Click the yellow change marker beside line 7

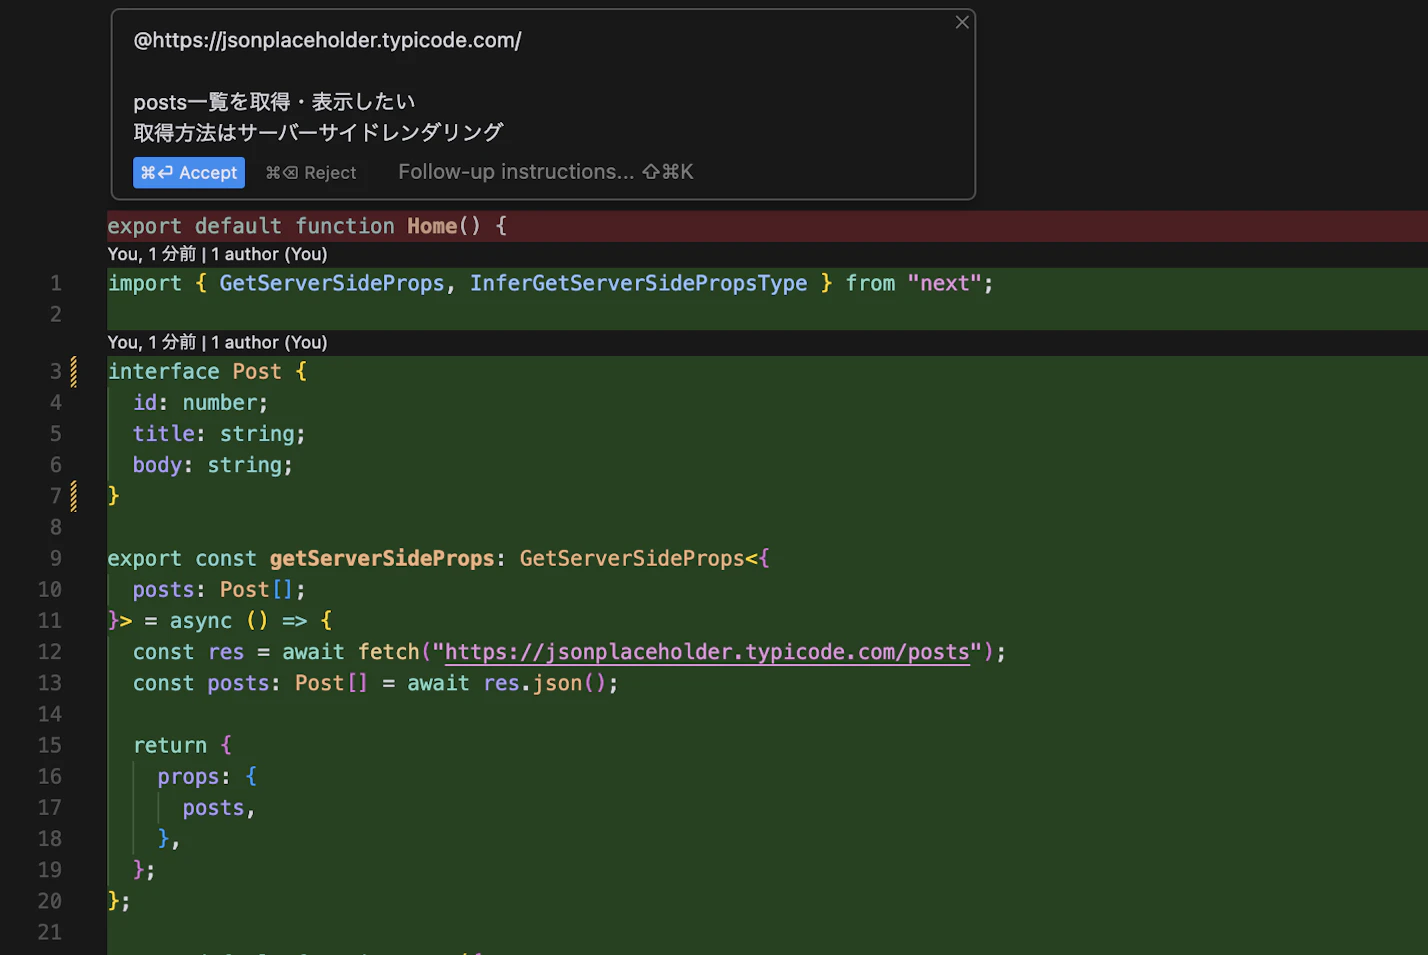(74, 496)
